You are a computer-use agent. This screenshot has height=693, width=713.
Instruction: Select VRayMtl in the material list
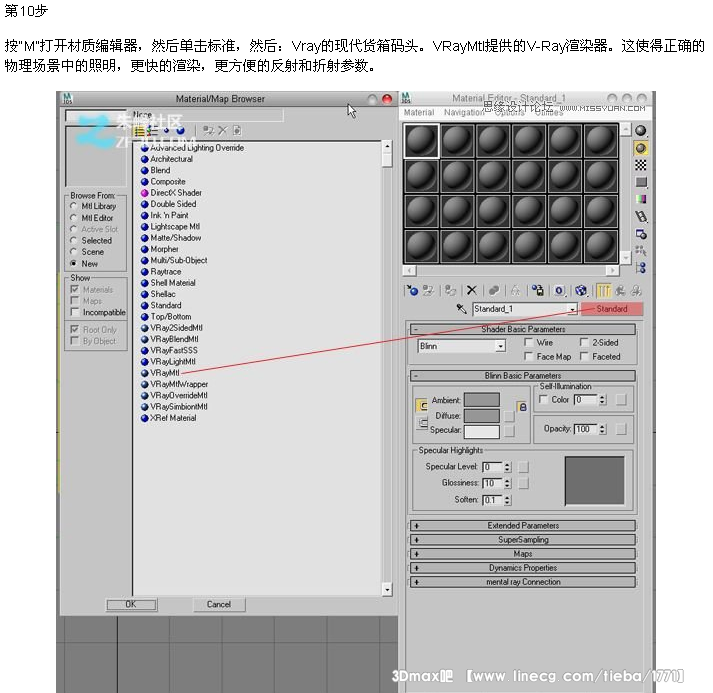(x=164, y=372)
